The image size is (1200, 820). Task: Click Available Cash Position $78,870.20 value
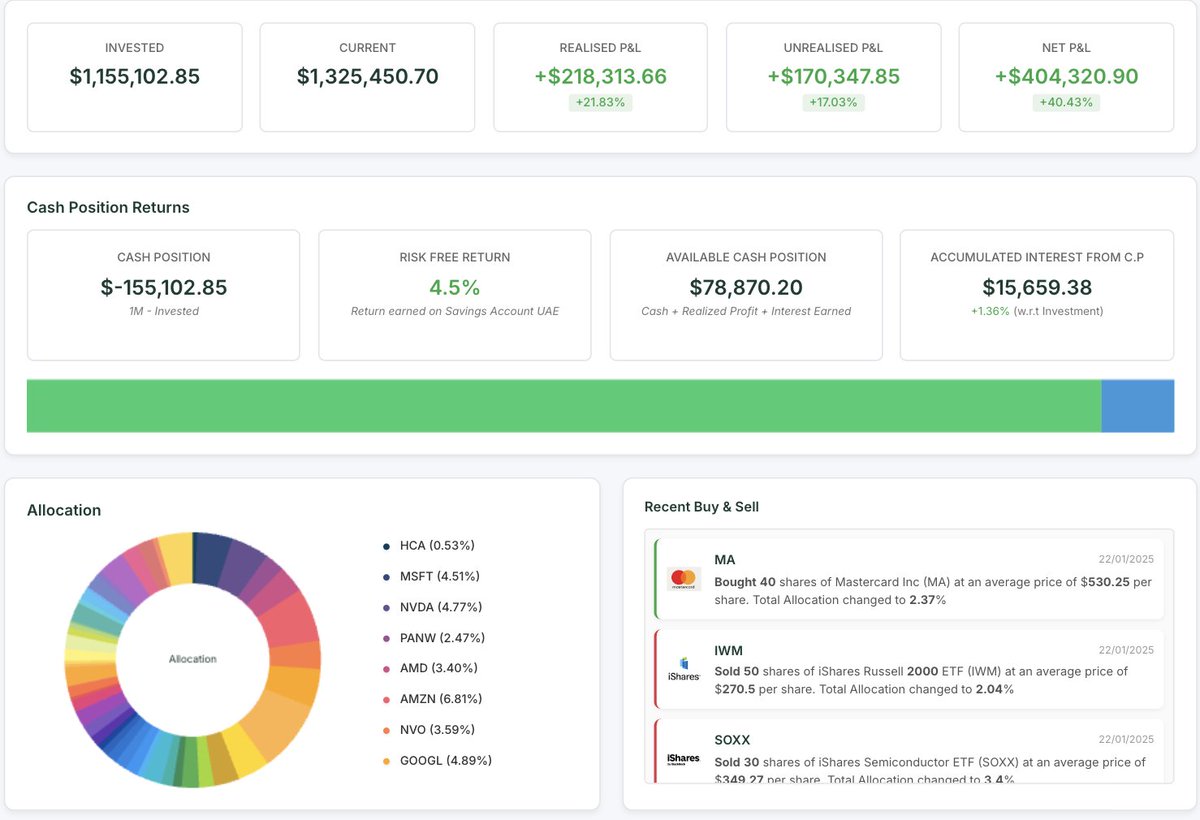[746, 288]
